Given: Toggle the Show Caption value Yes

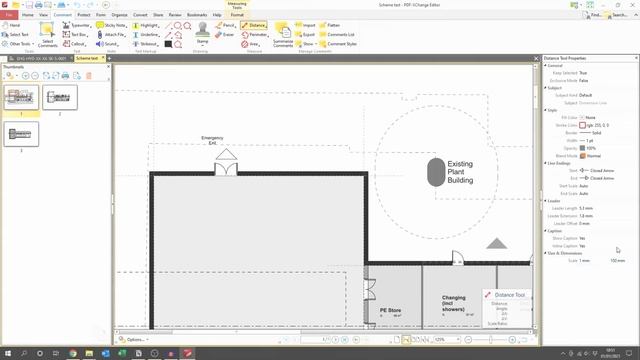Looking at the screenshot, I should [x=582, y=238].
